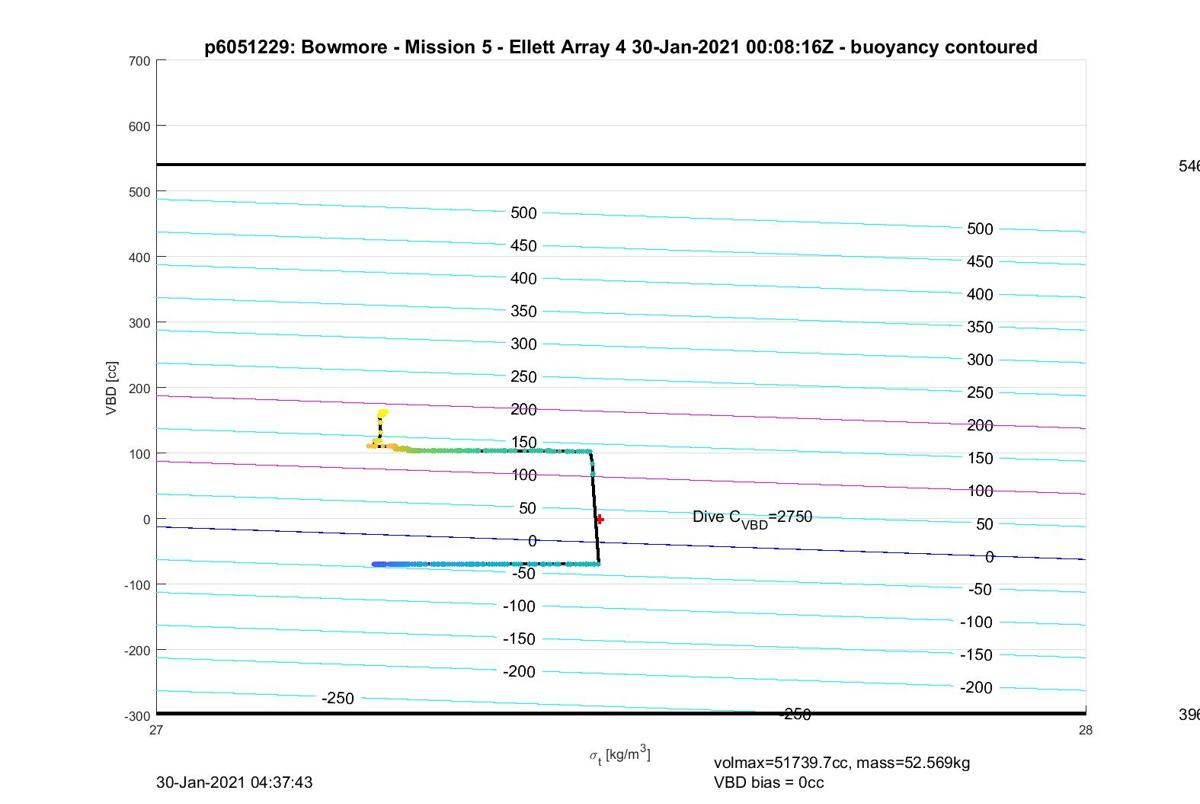Click the vertical black segment of the profile
Viewport: 1200px width, 804px height.
(595, 508)
